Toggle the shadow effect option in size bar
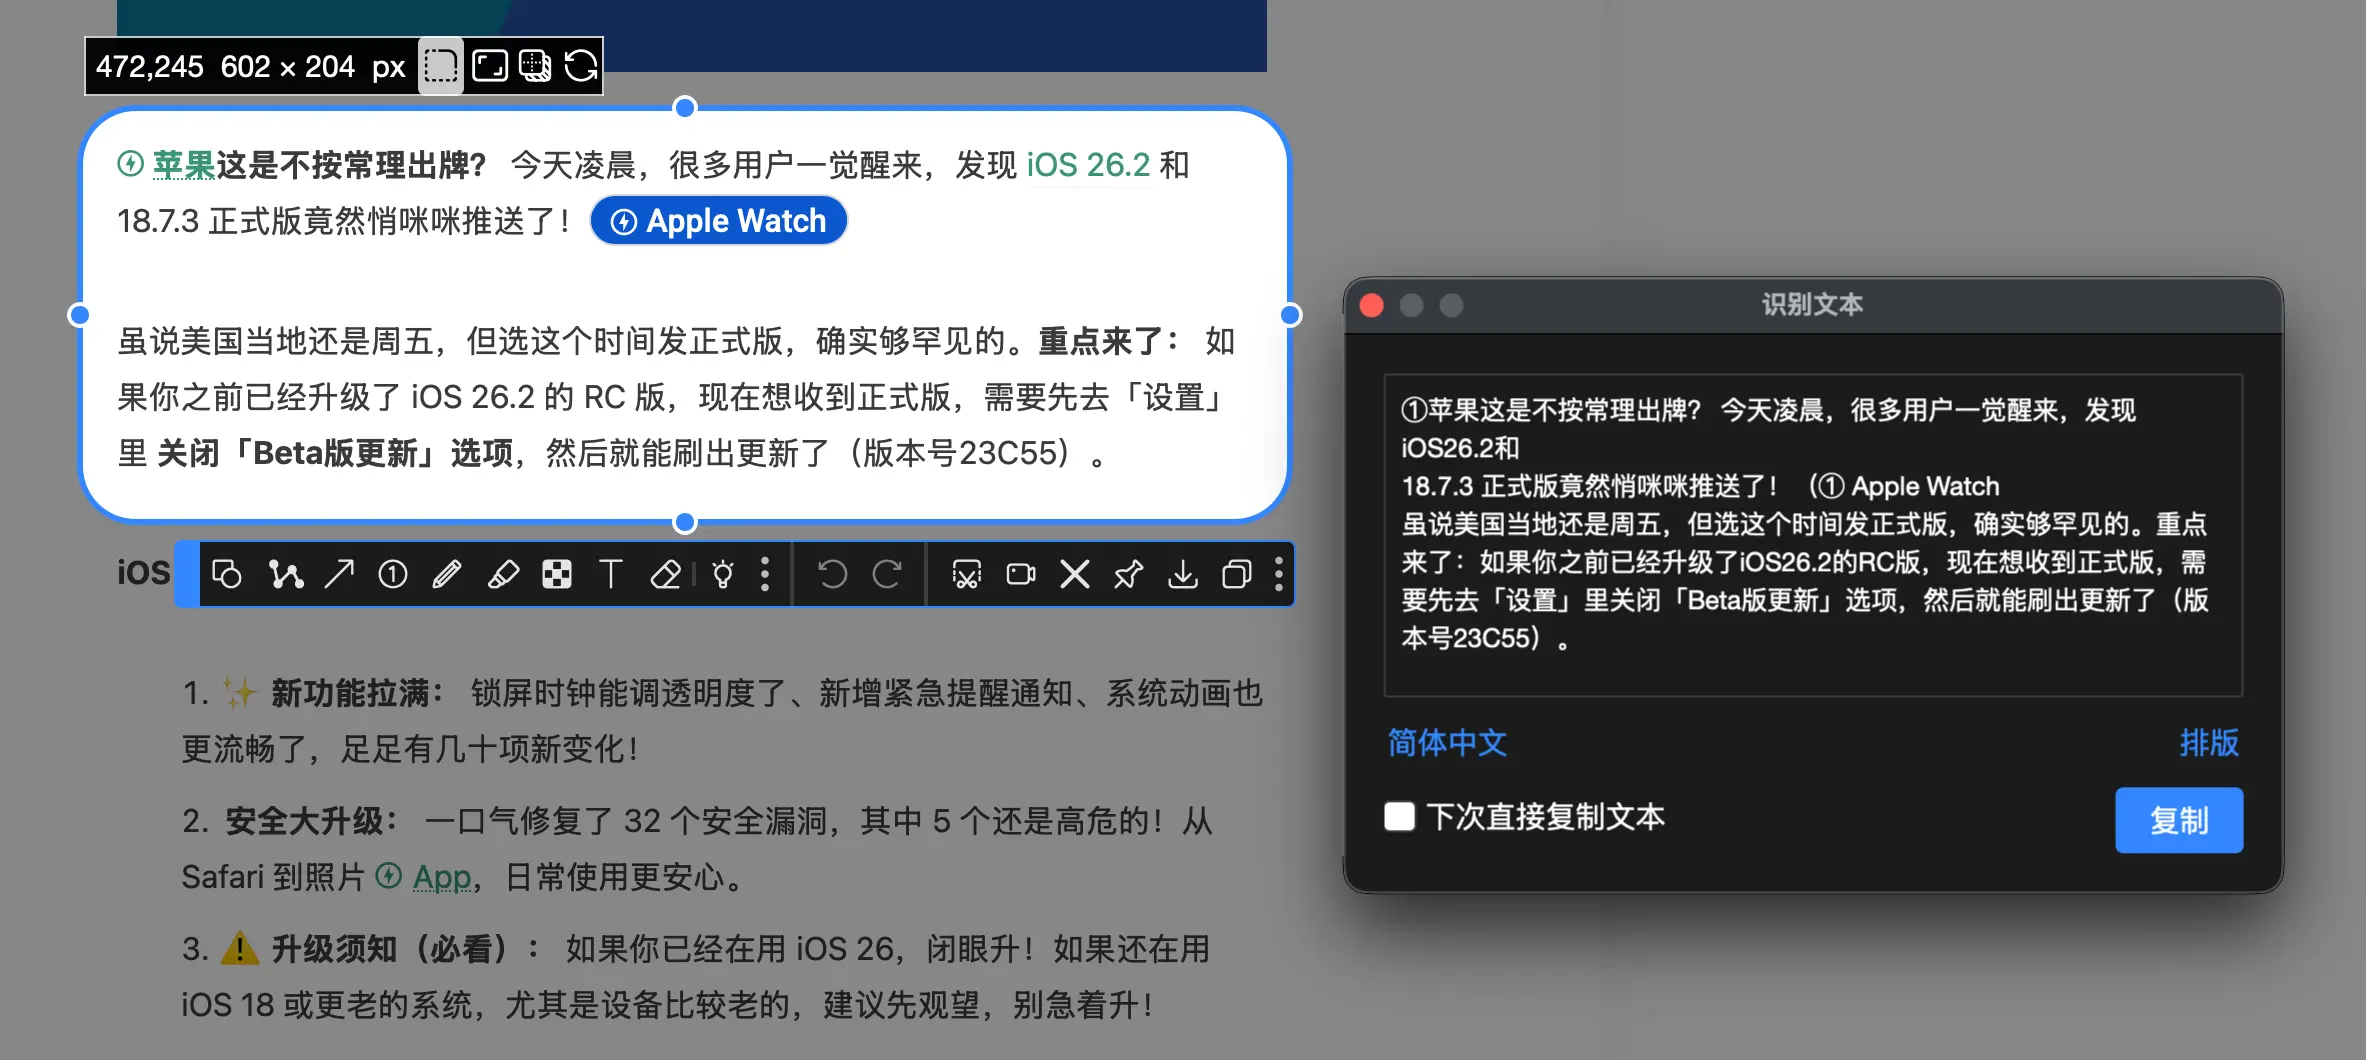 (x=535, y=67)
